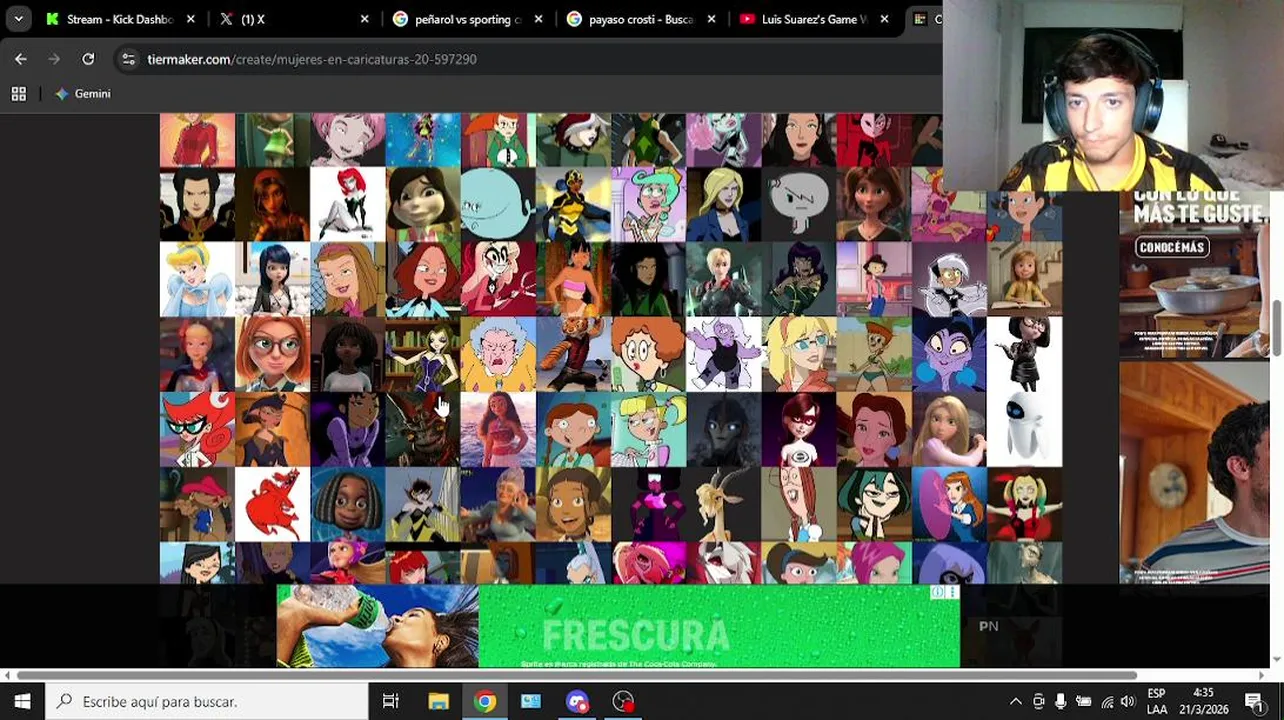
Task: Close the peñarol vs sporting tab
Action: click(x=538, y=19)
